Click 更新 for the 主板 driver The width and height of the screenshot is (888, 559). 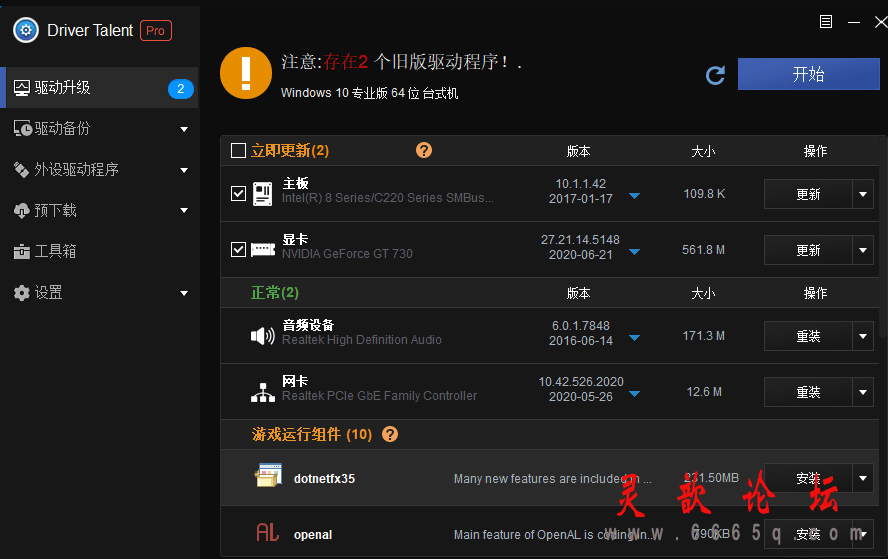click(808, 194)
